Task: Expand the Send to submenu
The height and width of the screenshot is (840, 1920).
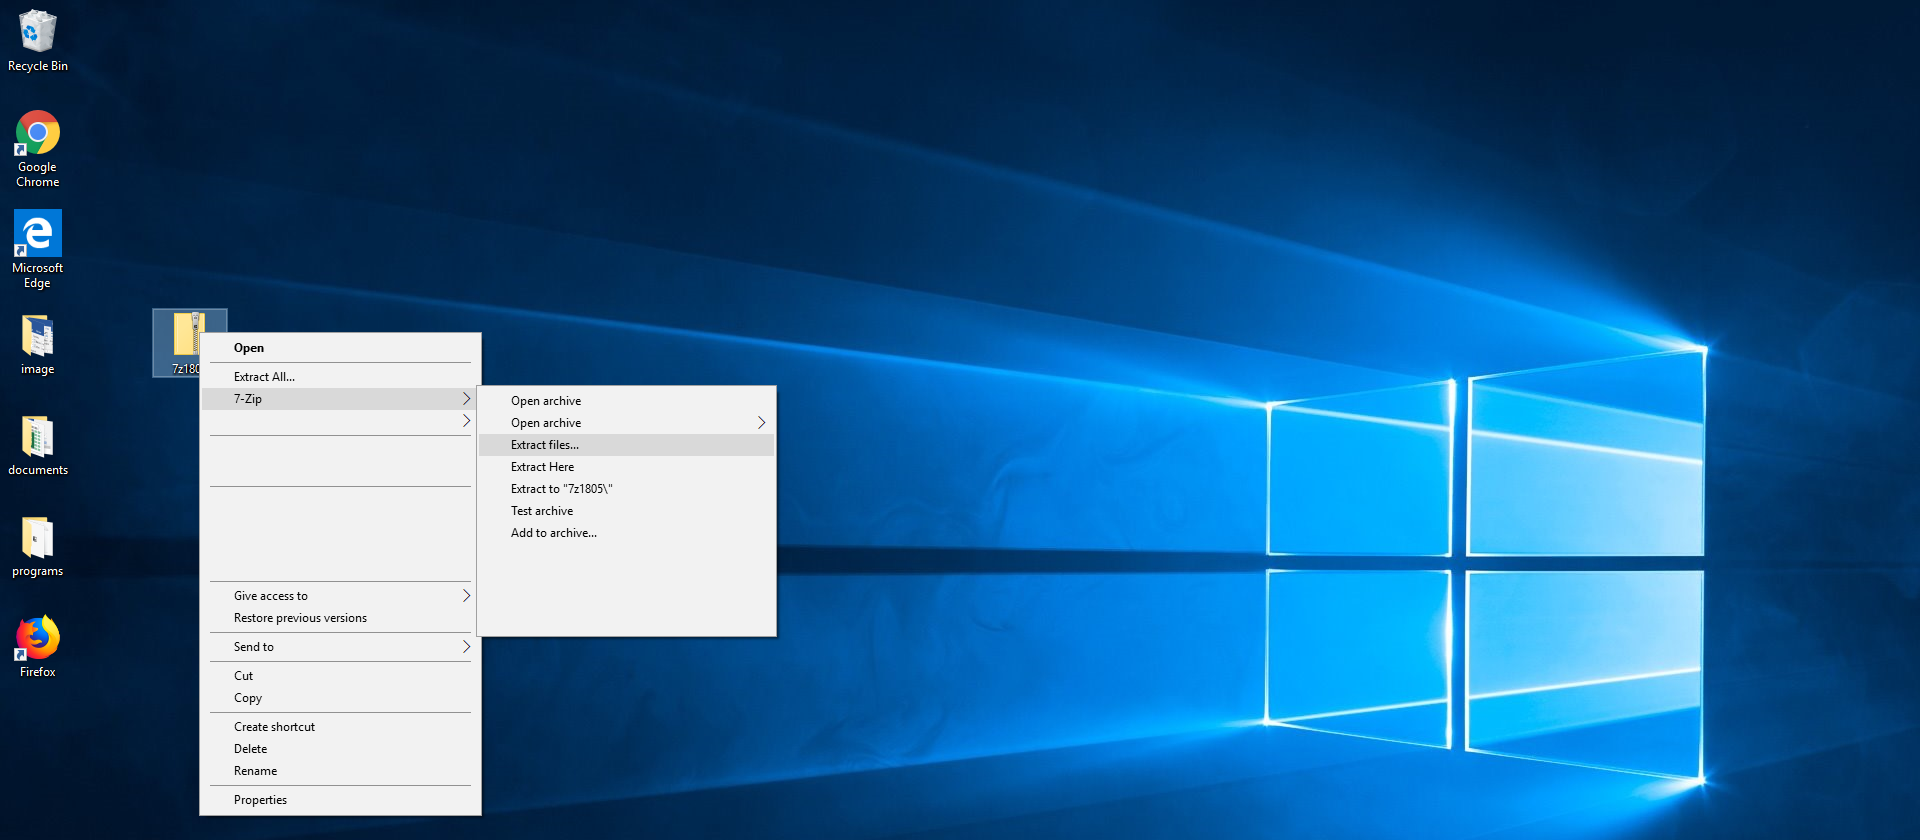Action: (x=341, y=647)
